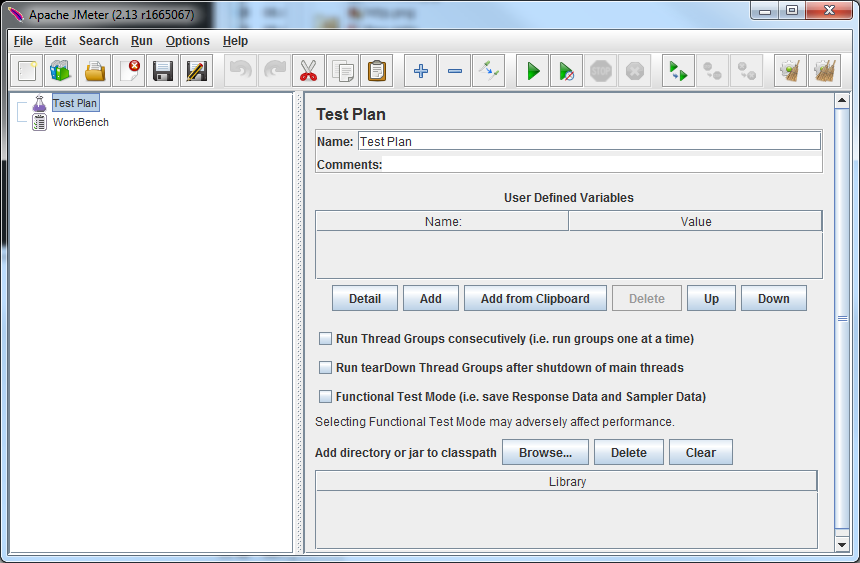Click the Comments text field
Screen dimensions: 860x563
pos(602,165)
